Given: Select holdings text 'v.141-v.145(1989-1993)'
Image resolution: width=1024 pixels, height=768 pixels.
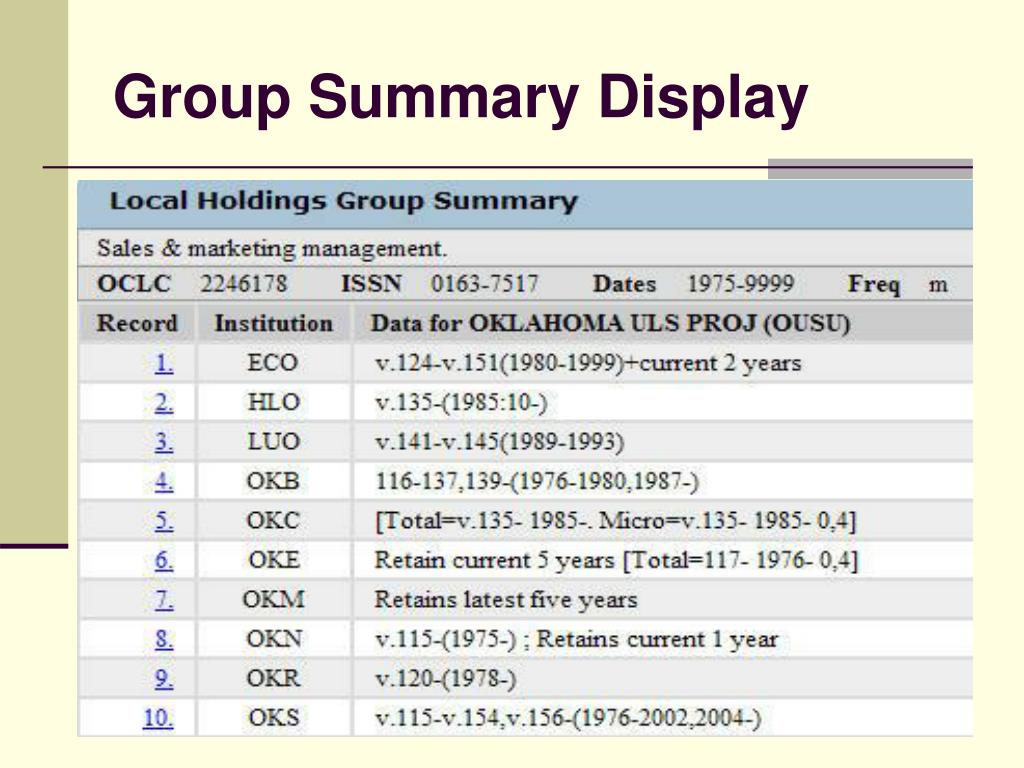Looking at the screenshot, I should pos(499,442).
